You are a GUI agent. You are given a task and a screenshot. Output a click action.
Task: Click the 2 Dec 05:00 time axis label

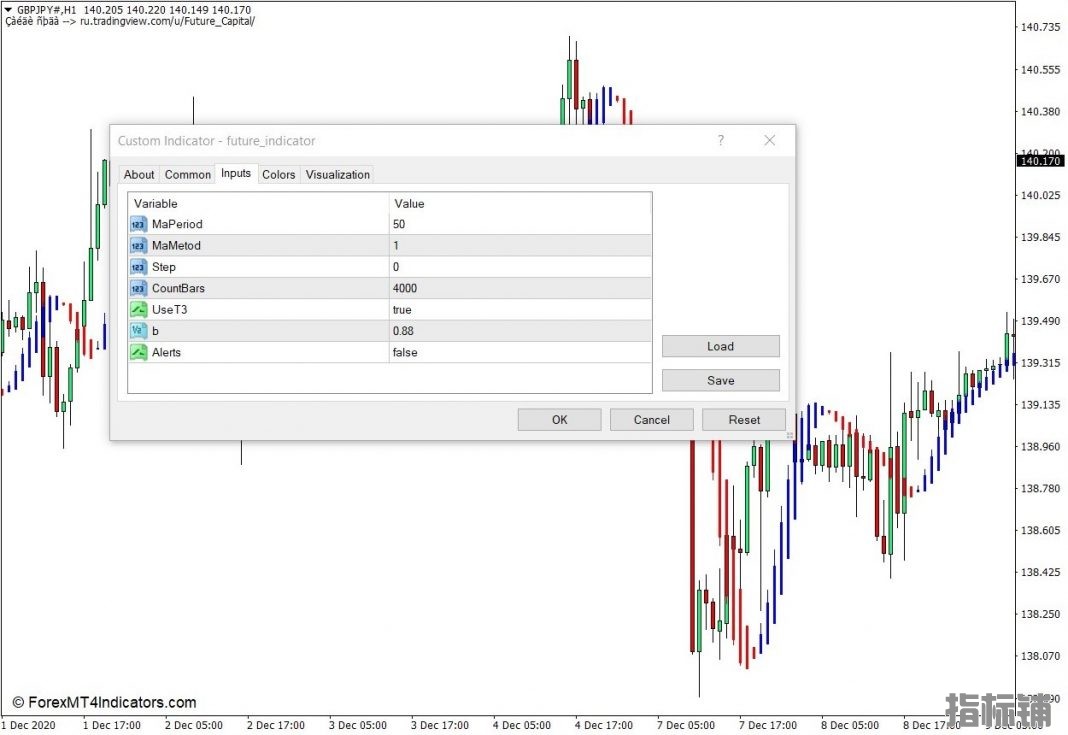pos(193,725)
